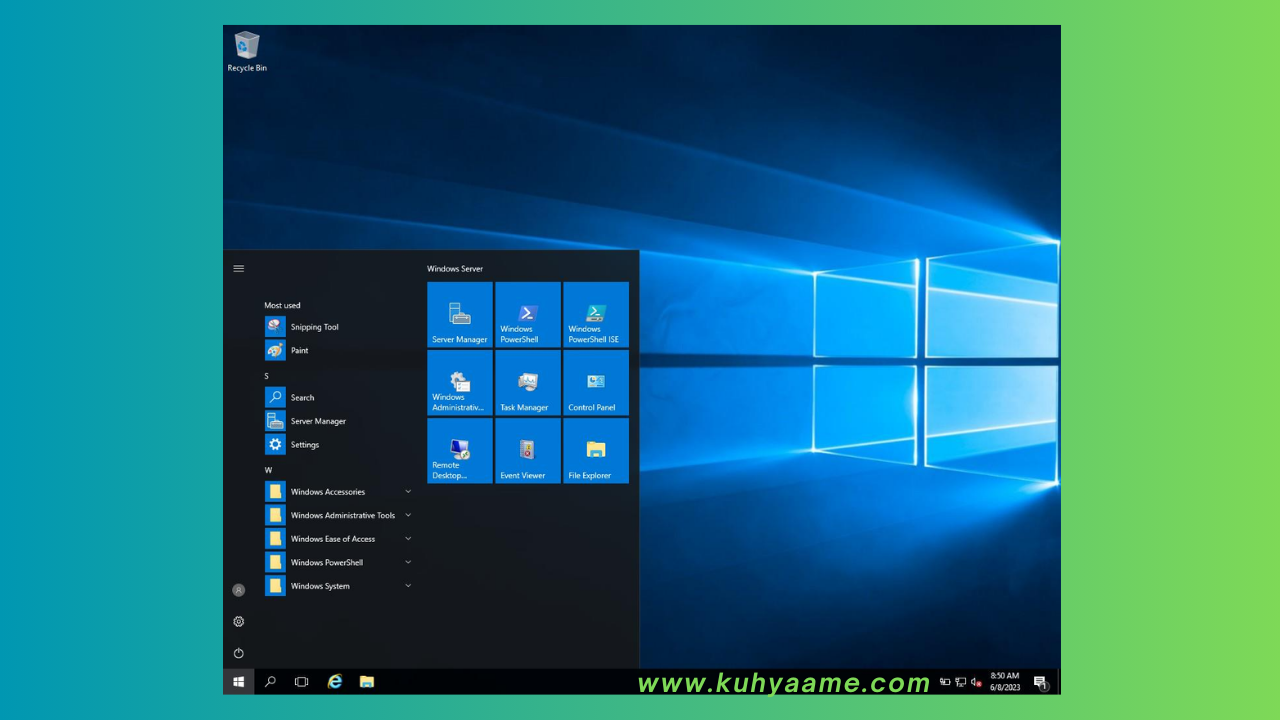
Task: Open the user account icon in Start
Action: click(x=239, y=590)
